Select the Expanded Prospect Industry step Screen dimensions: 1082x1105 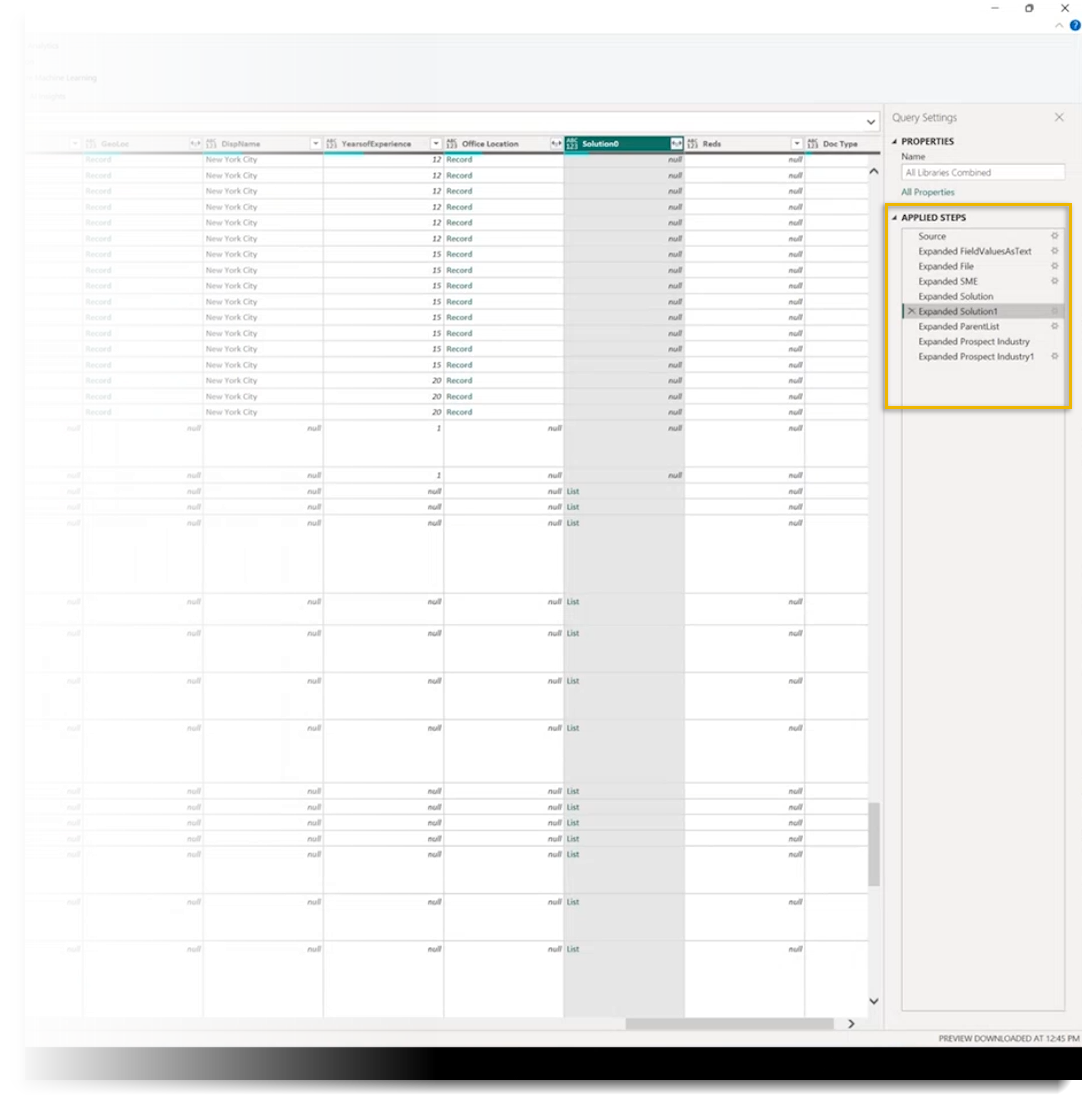[x=973, y=342]
